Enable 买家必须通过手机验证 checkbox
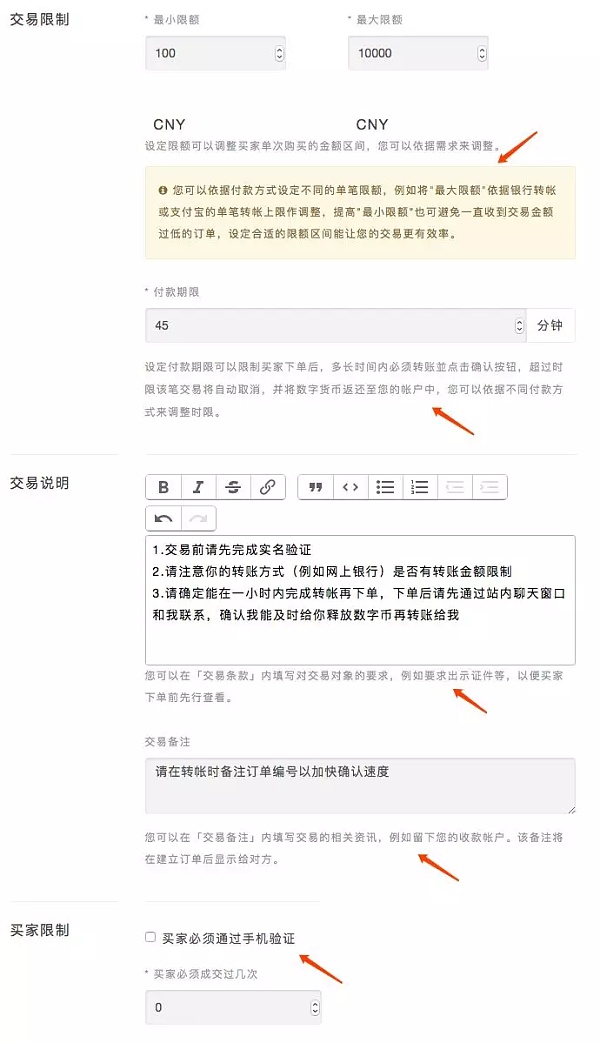Viewport: 600px width, 1043px height. click(x=150, y=937)
